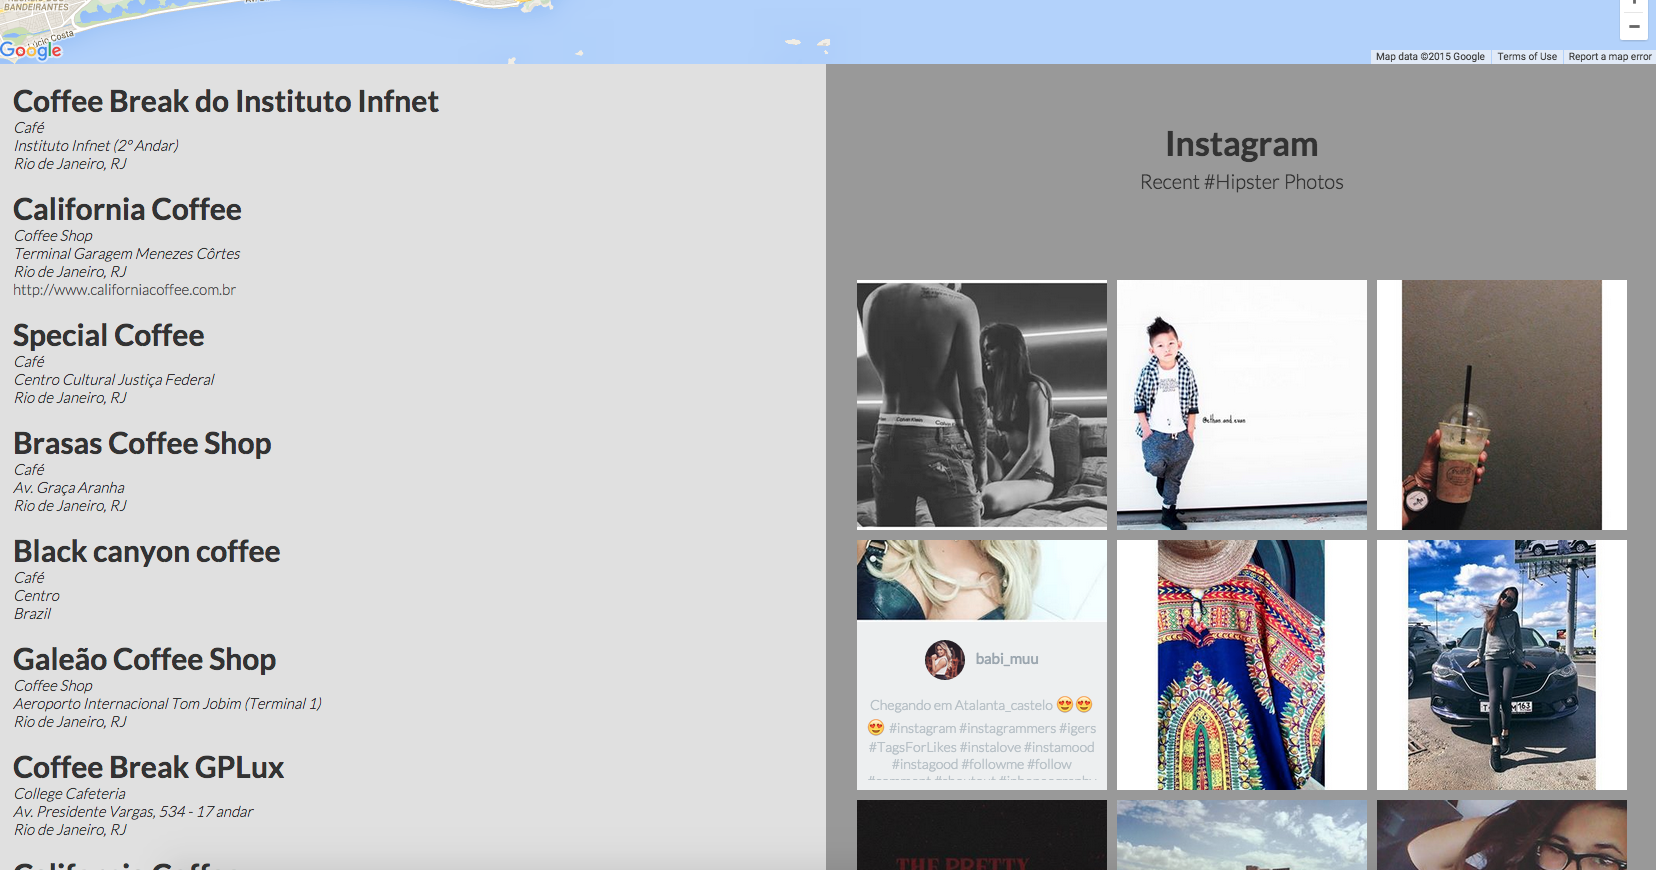Select the Coffee Break GPLux heading
Screen dimensions: 1656x870
click(149, 767)
